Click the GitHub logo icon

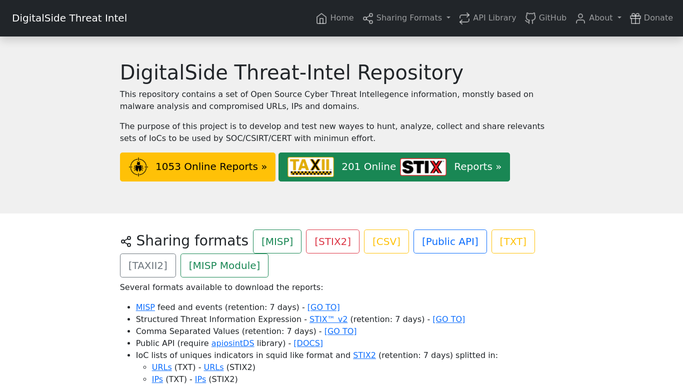click(530, 18)
